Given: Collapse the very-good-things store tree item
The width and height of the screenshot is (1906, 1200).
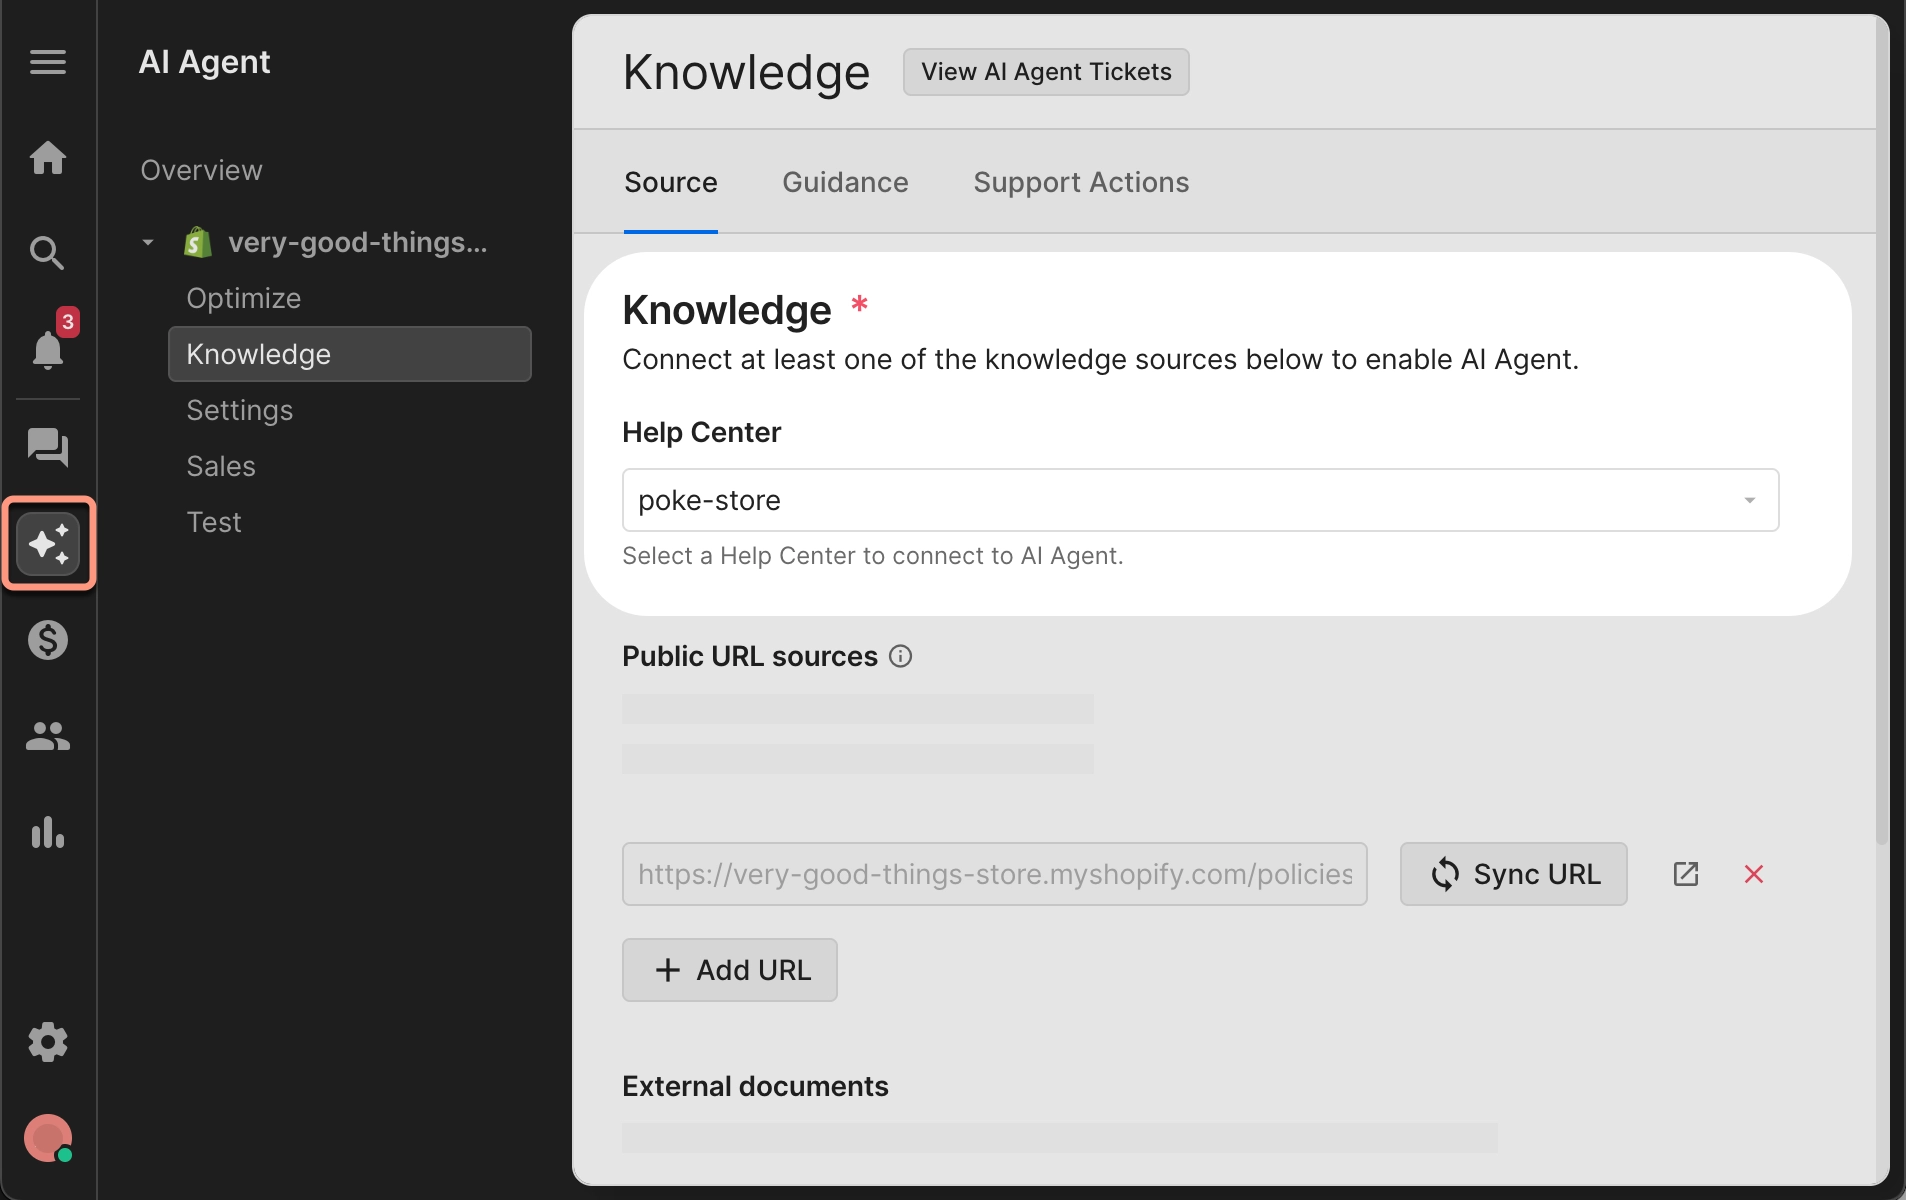Looking at the screenshot, I should click(147, 242).
